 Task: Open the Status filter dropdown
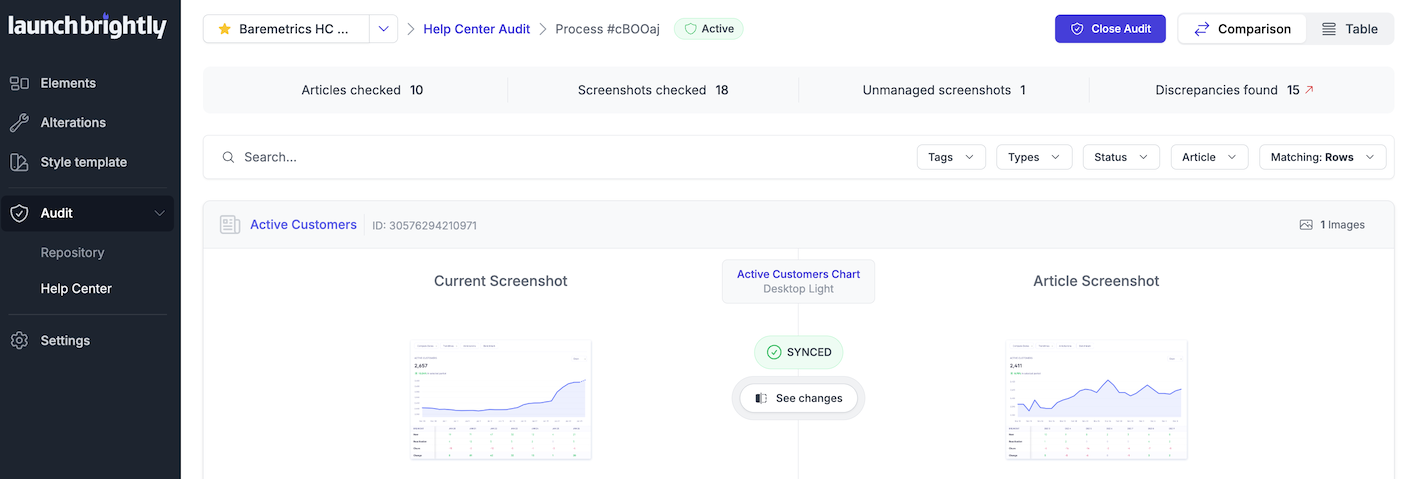click(1121, 157)
